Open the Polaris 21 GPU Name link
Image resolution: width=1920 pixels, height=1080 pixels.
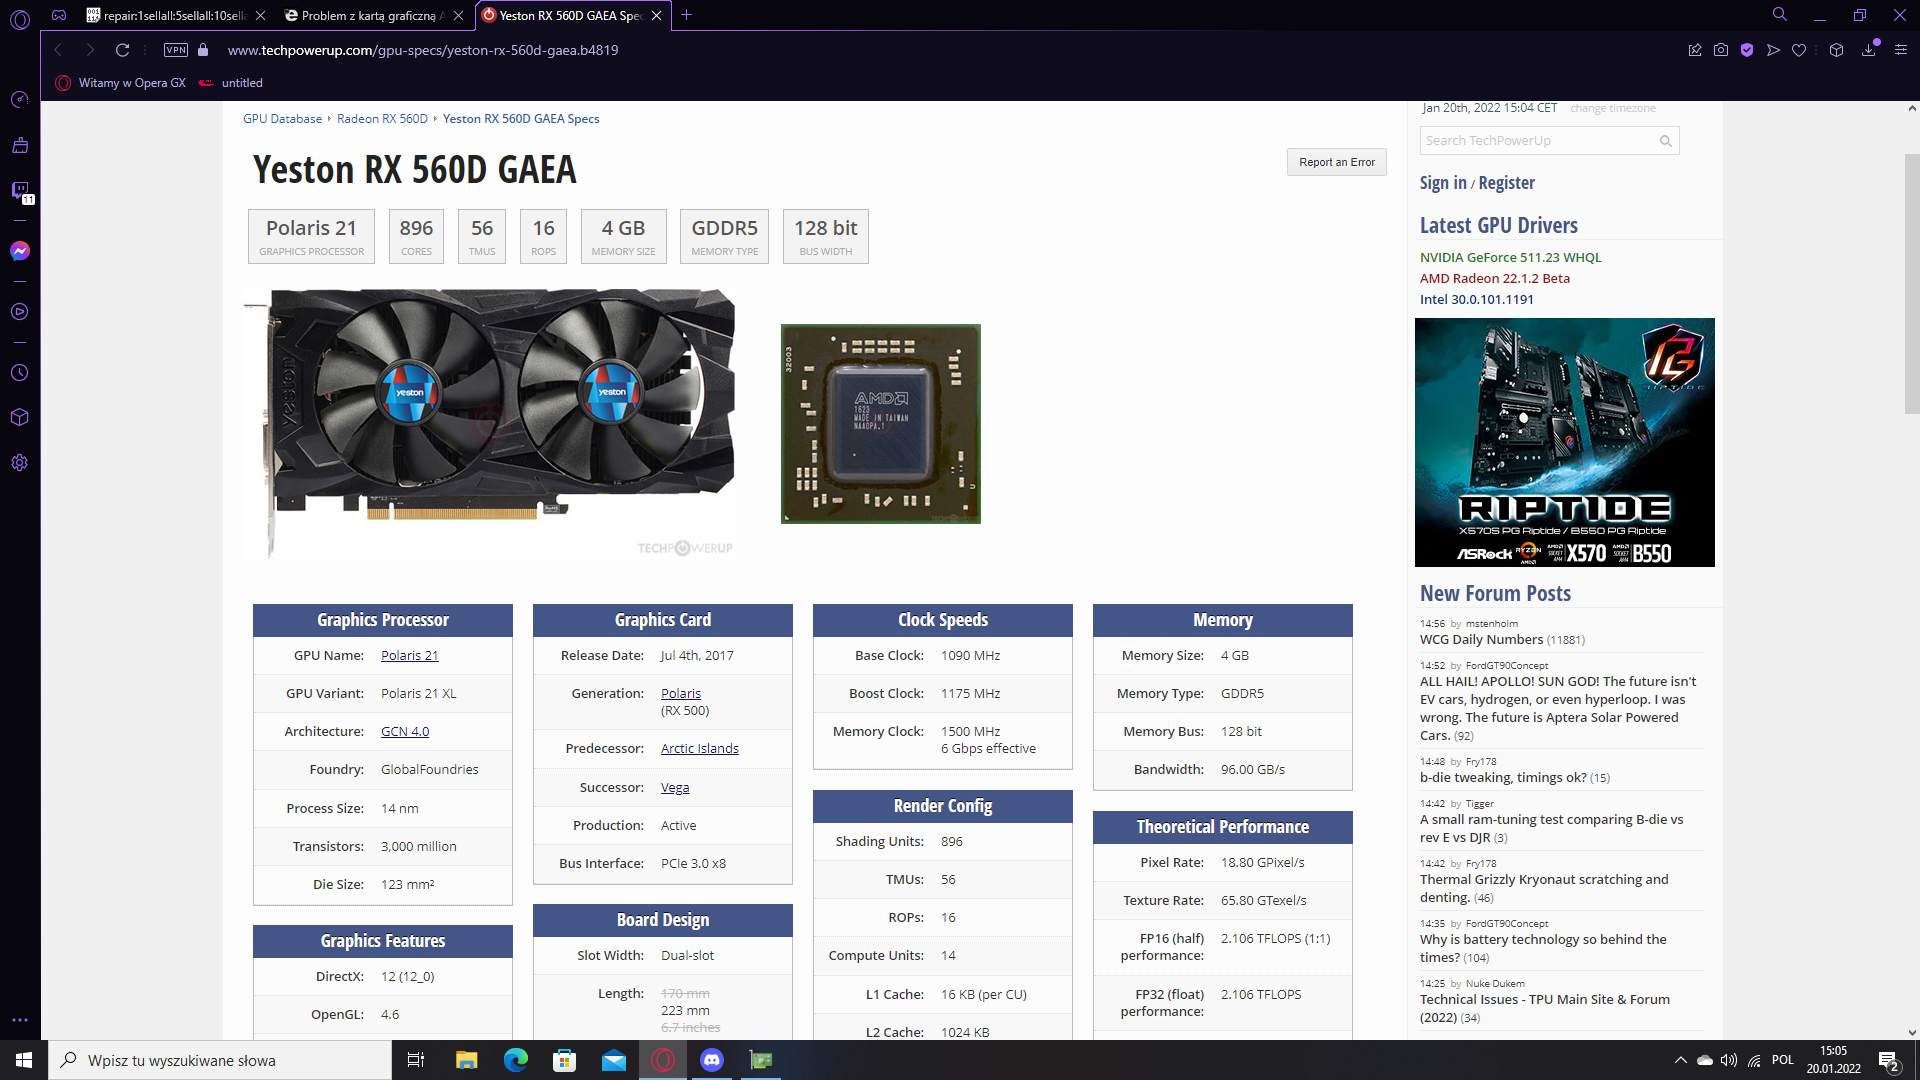[x=409, y=656]
